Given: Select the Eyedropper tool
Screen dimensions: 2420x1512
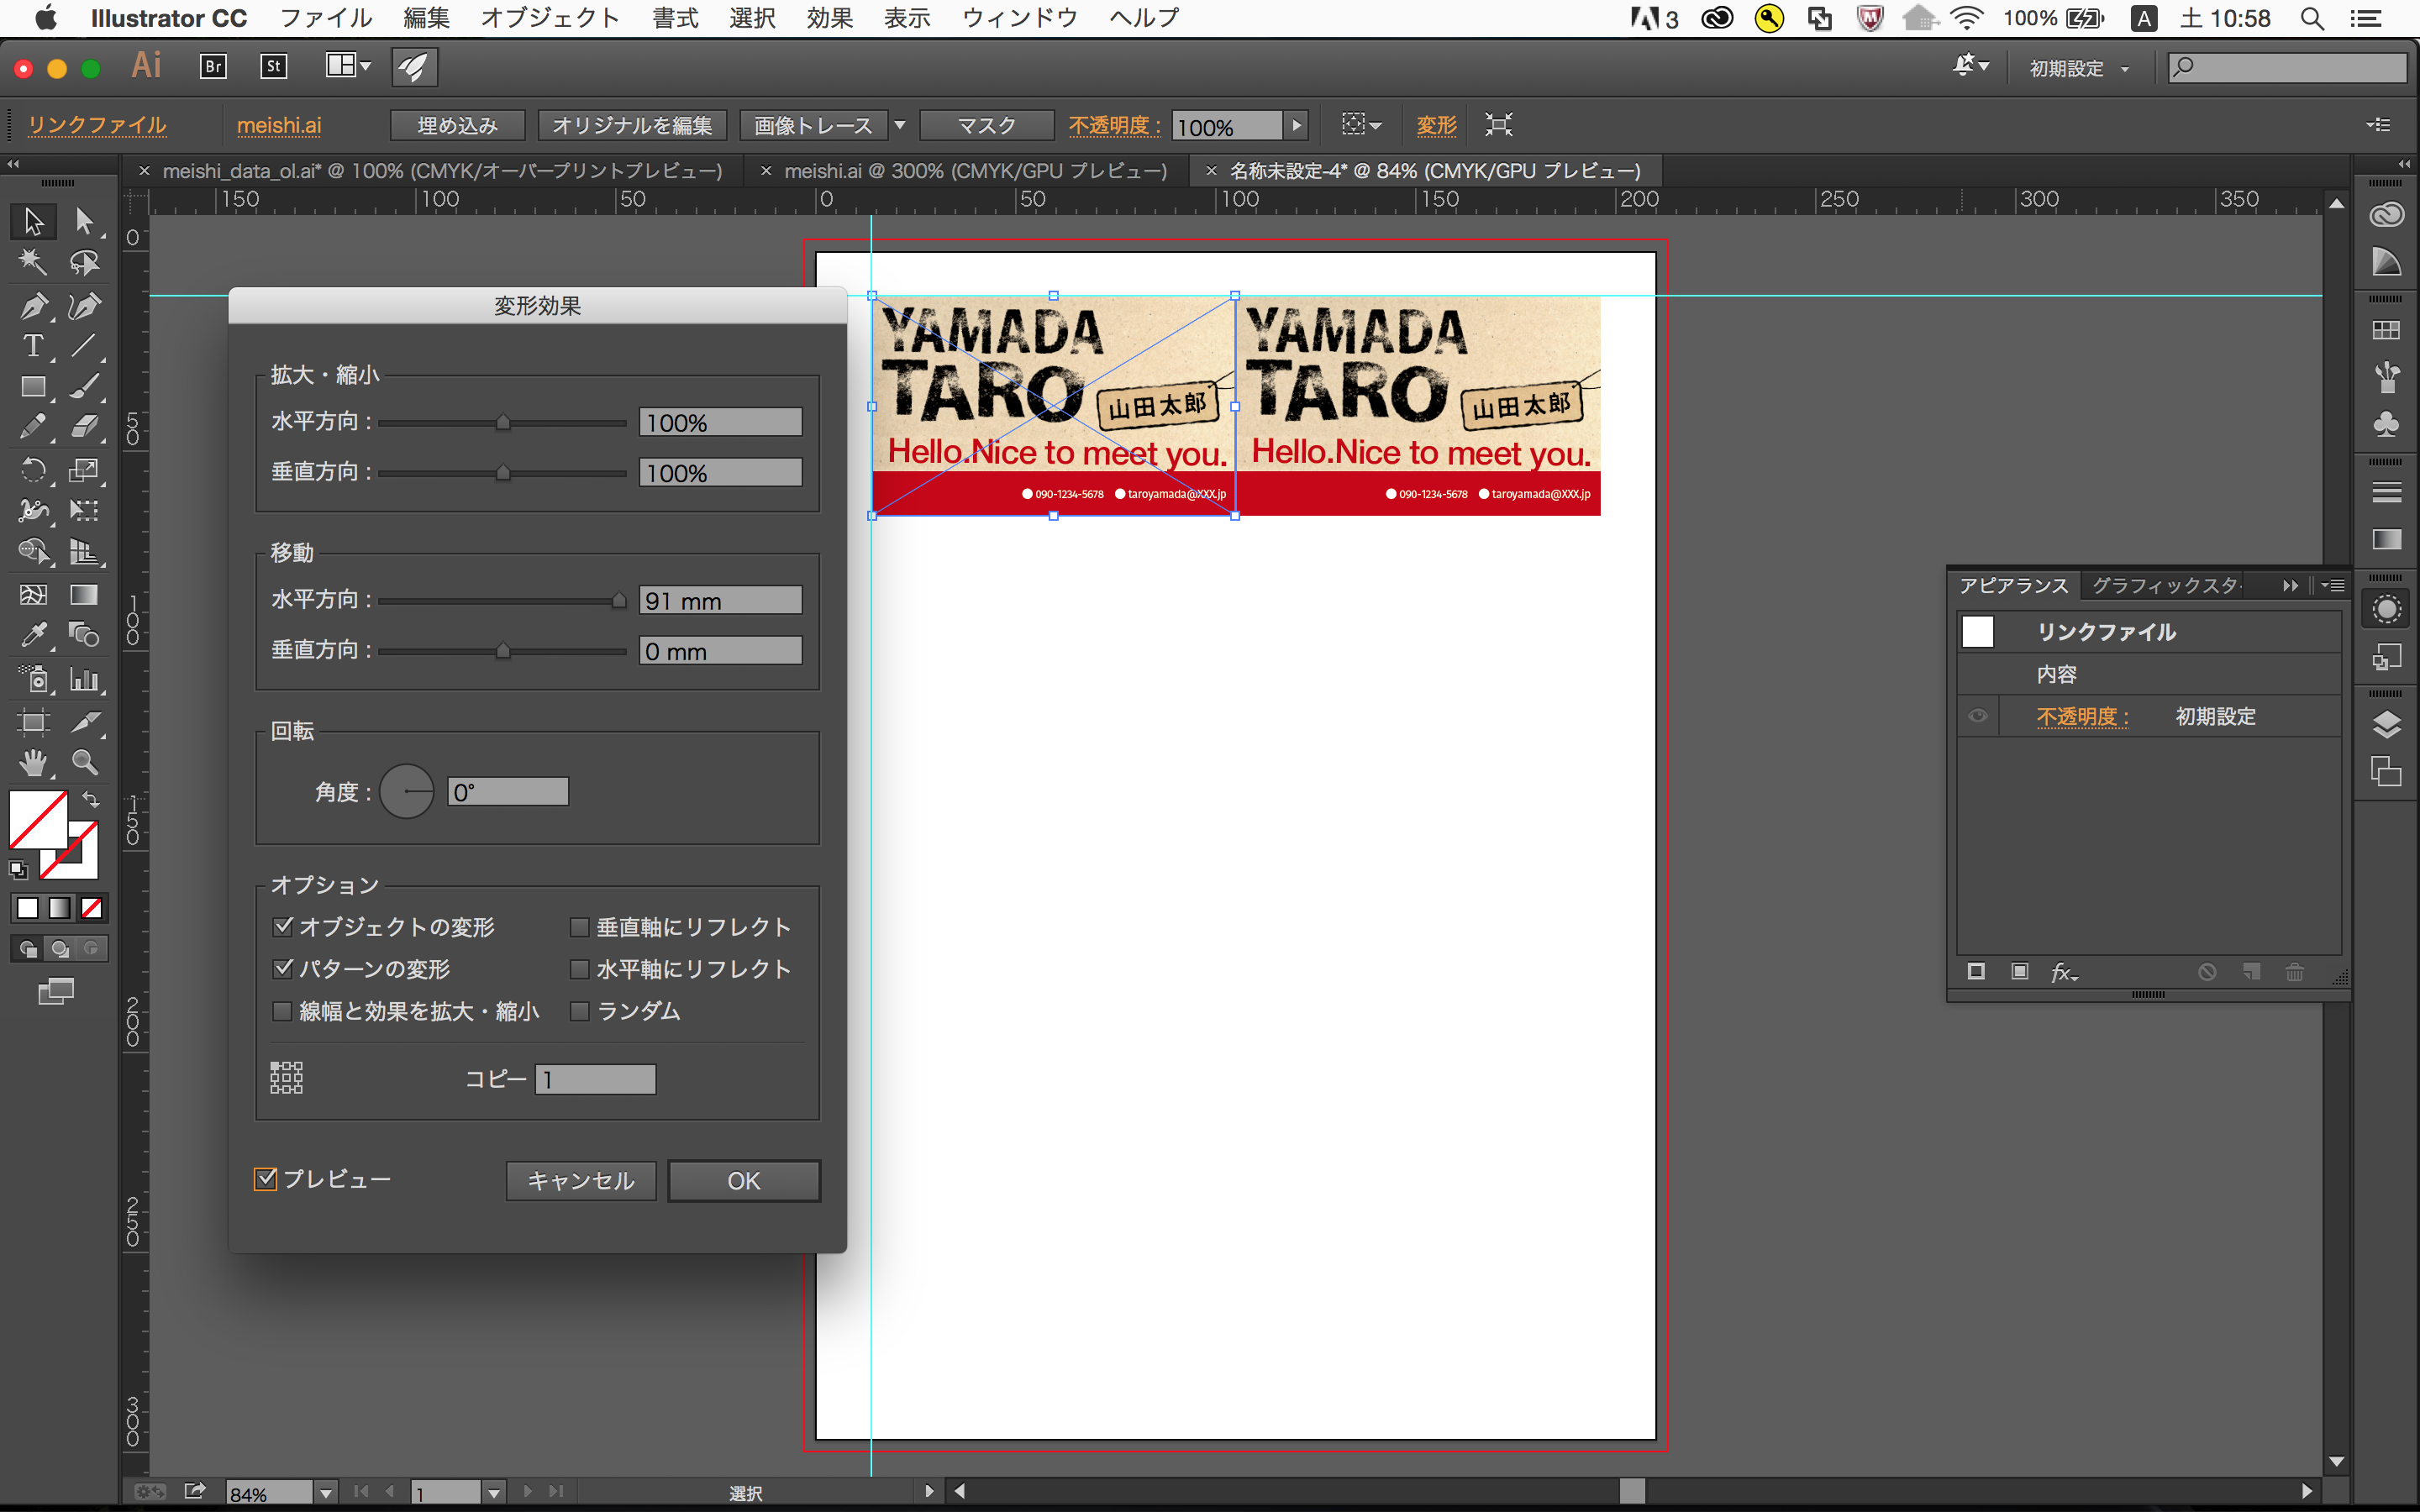Looking at the screenshot, I should point(33,635).
